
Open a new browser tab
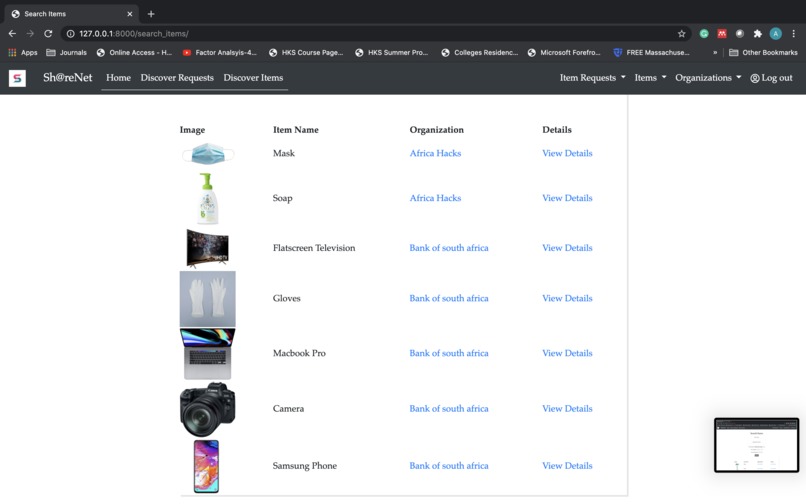click(151, 14)
